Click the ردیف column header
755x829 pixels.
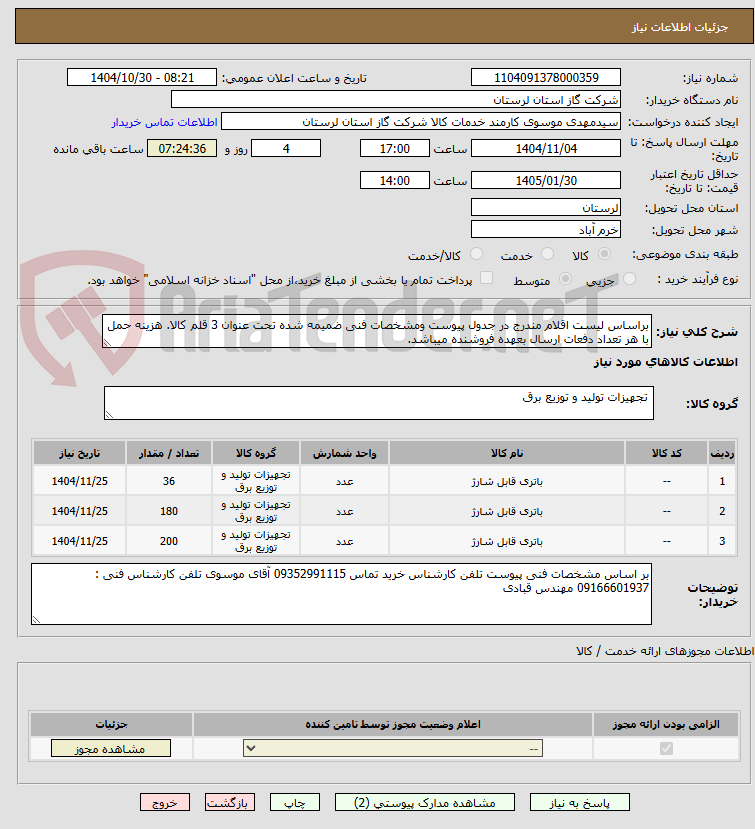click(722, 453)
